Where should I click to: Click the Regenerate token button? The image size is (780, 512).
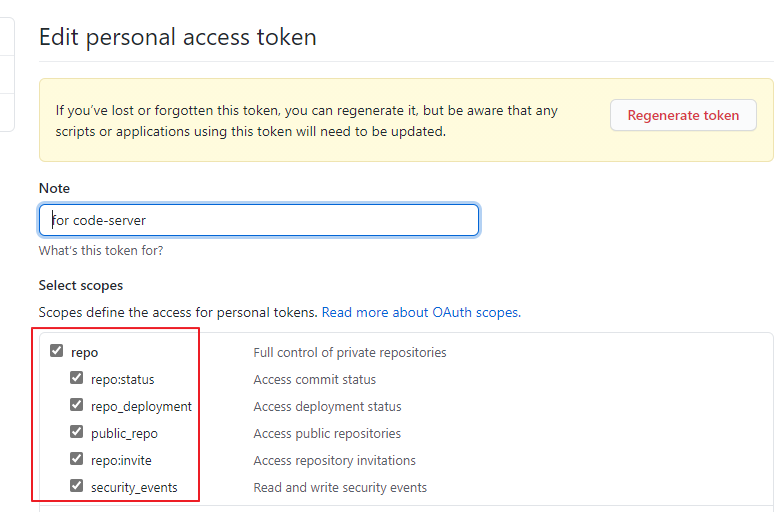(683, 115)
